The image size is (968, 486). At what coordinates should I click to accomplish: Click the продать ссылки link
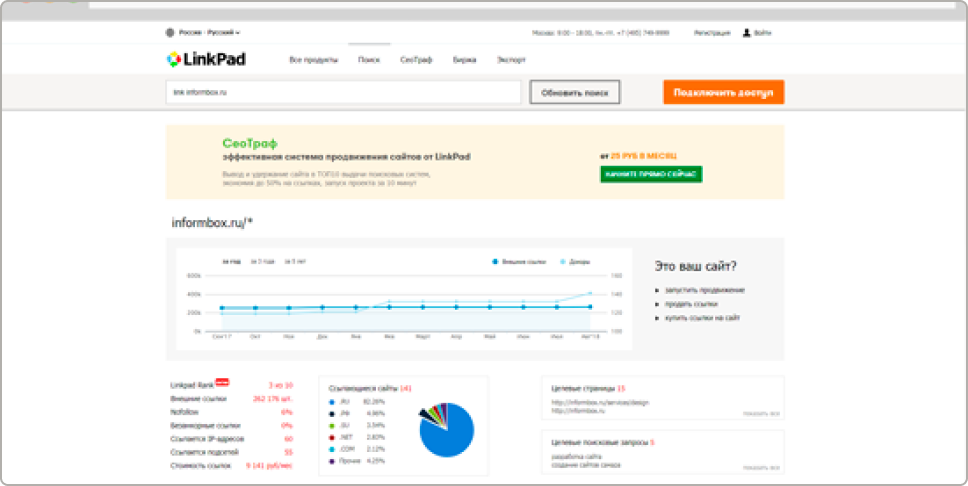click(x=691, y=304)
